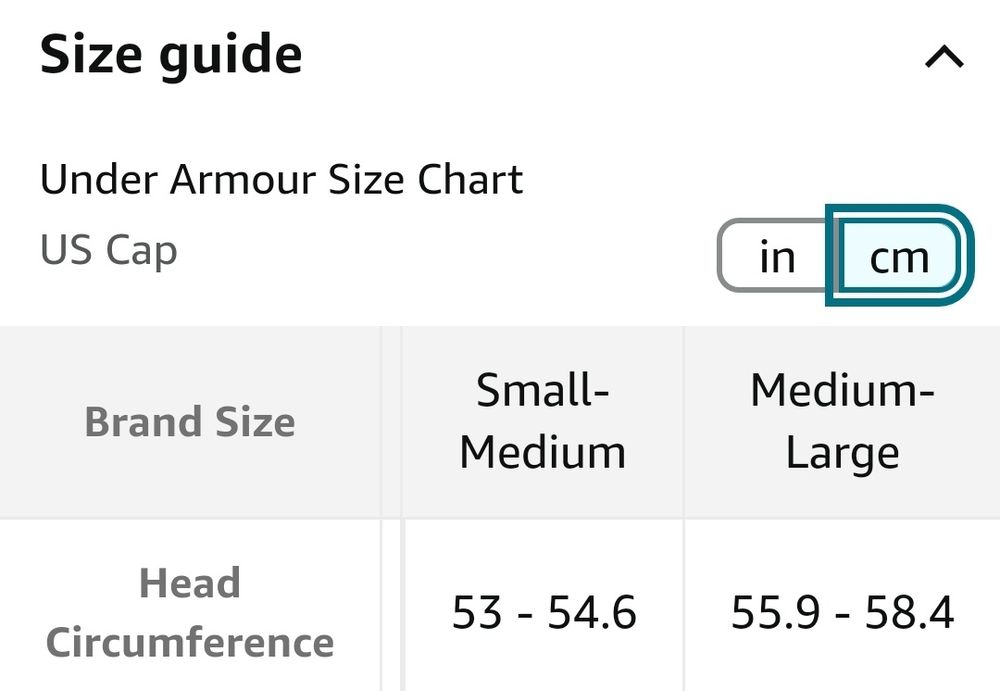Click the word "Large" under "Medium-"
1000x691 pixels.
[842, 453]
